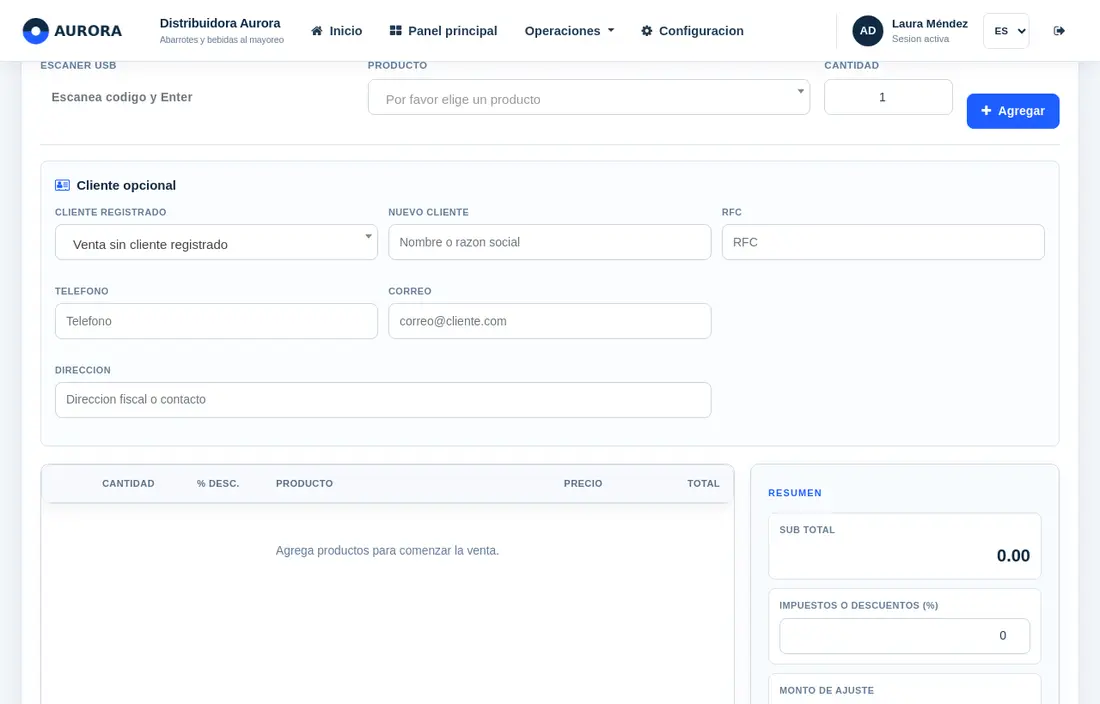The height and width of the screenshot is (704, 1100).
Task: Open the Operaciones dropdown menu
Action: 569,31
